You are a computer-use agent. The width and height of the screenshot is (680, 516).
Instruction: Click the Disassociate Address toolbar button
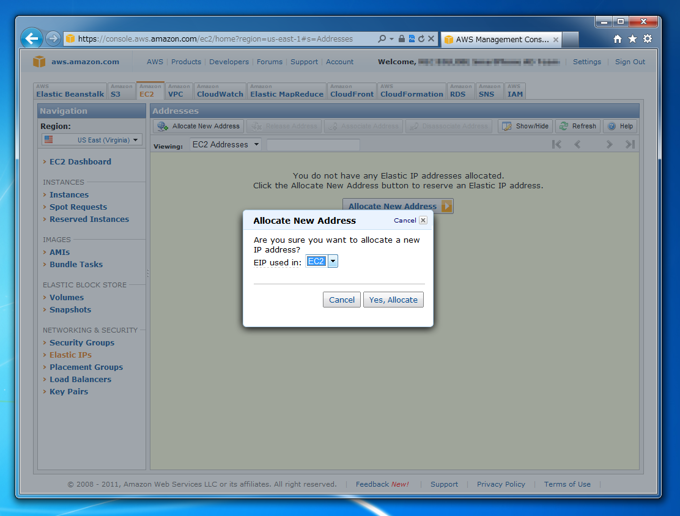tap(449, 126)
